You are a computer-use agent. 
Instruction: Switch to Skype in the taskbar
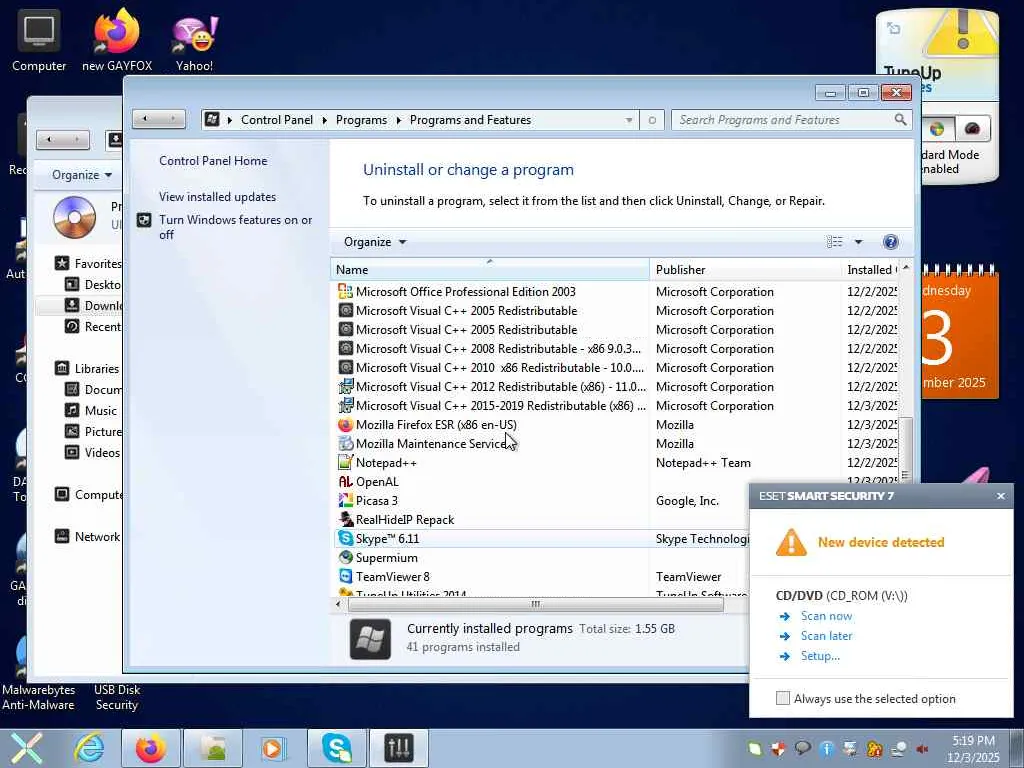[336, 748]
